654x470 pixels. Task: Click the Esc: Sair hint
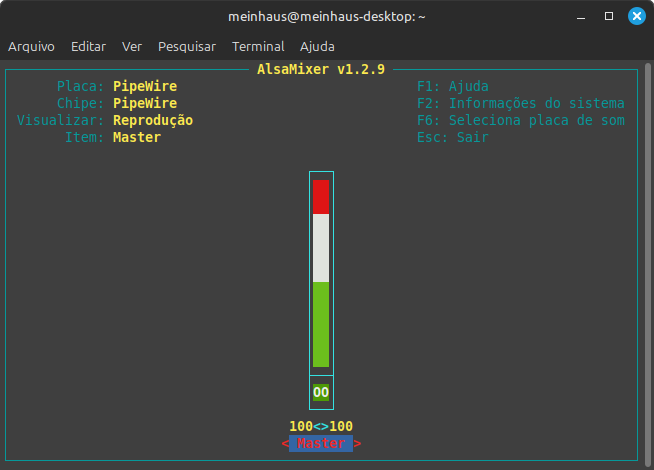coord(453,137)
